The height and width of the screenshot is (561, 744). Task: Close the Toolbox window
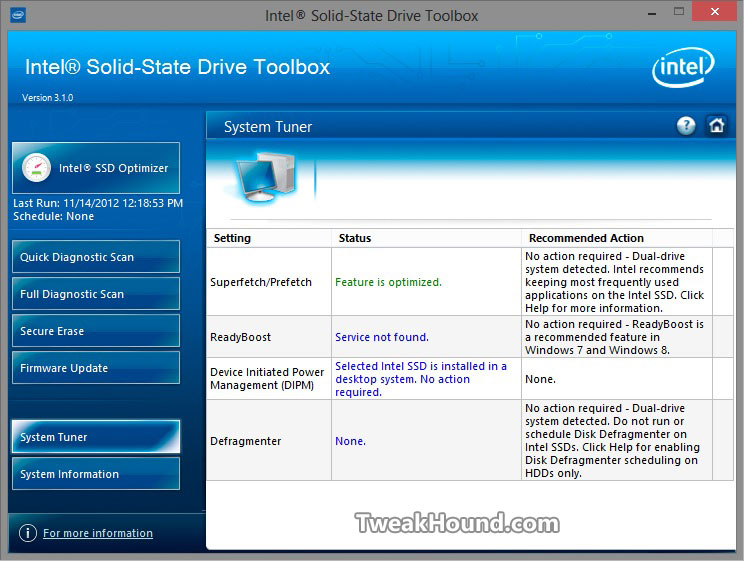(x=715, y=11)
